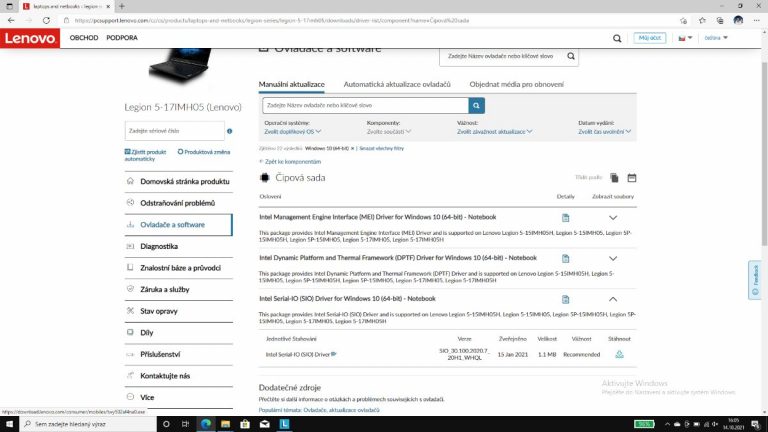Open details for Intel DPTF driver
This screenshot has height=432, width=768.
pos(566,258)
